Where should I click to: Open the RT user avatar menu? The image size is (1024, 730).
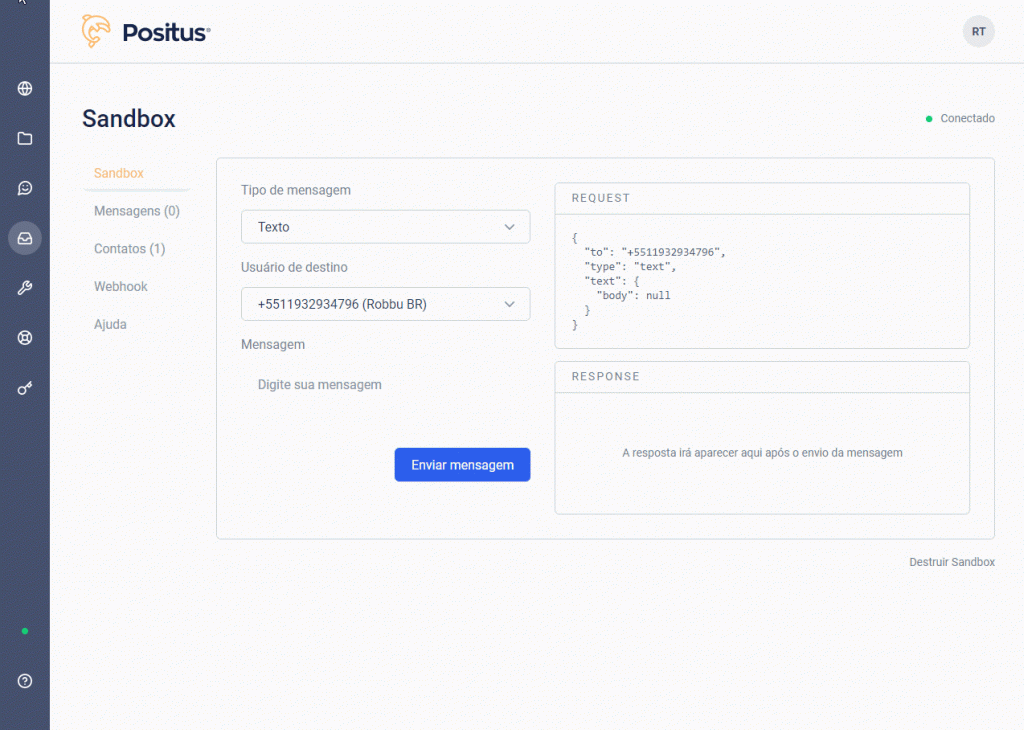978,32
